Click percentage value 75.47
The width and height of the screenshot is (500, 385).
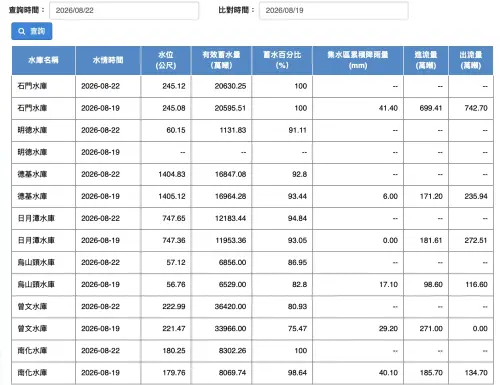tap(297, 328)
